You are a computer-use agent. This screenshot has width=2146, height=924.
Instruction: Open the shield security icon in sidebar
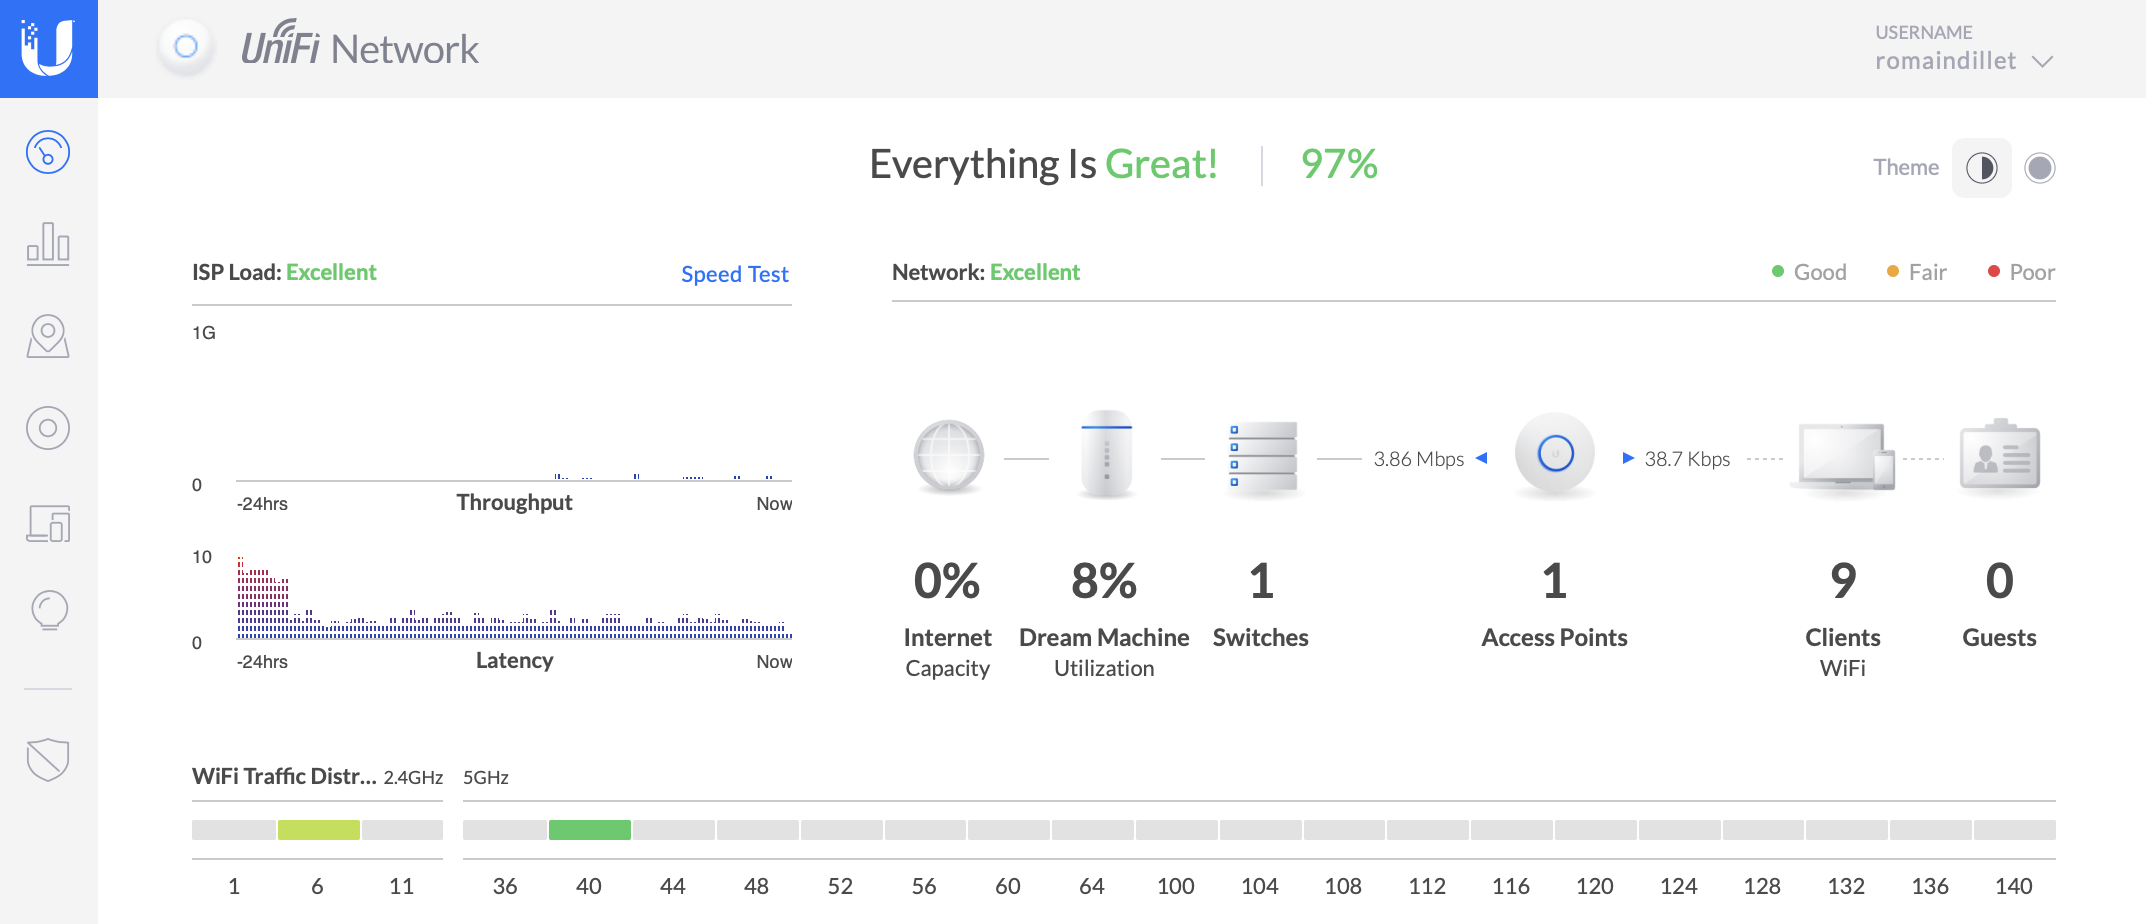click(48, 759)
